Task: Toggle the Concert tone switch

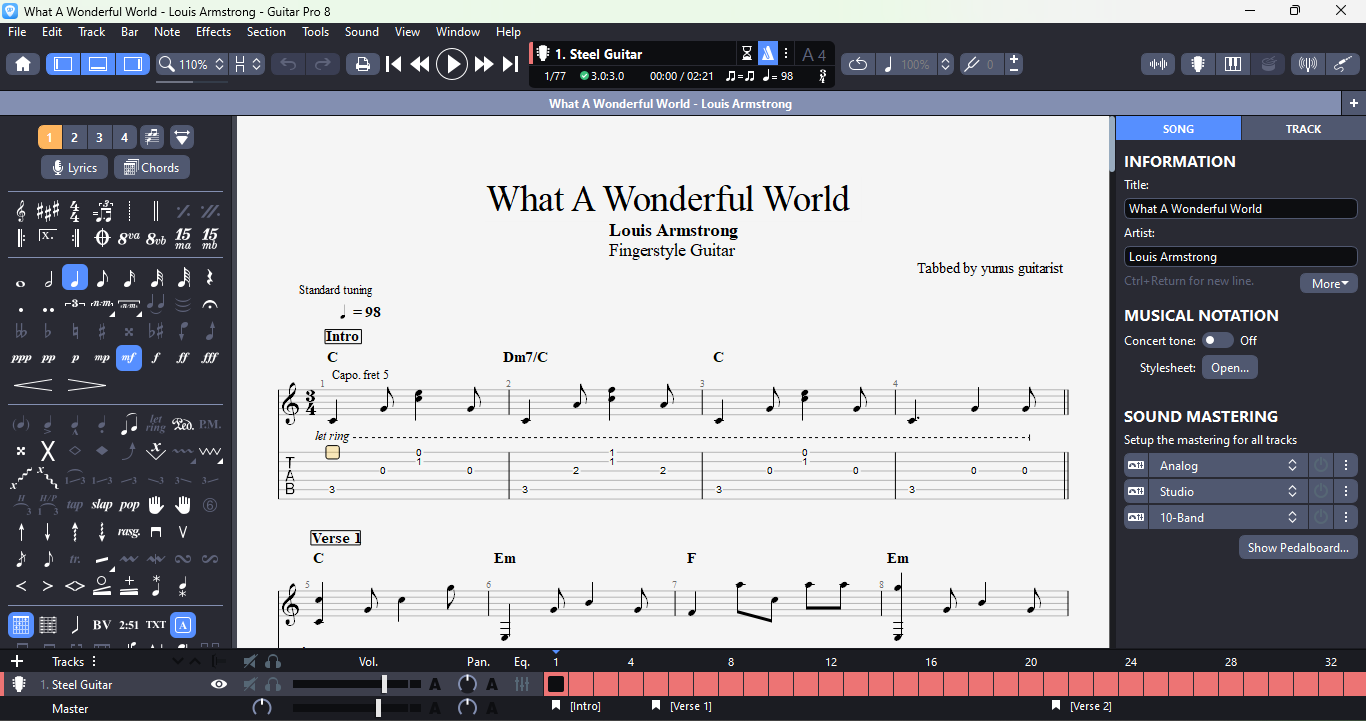Action: click(x=1217, y=341)
